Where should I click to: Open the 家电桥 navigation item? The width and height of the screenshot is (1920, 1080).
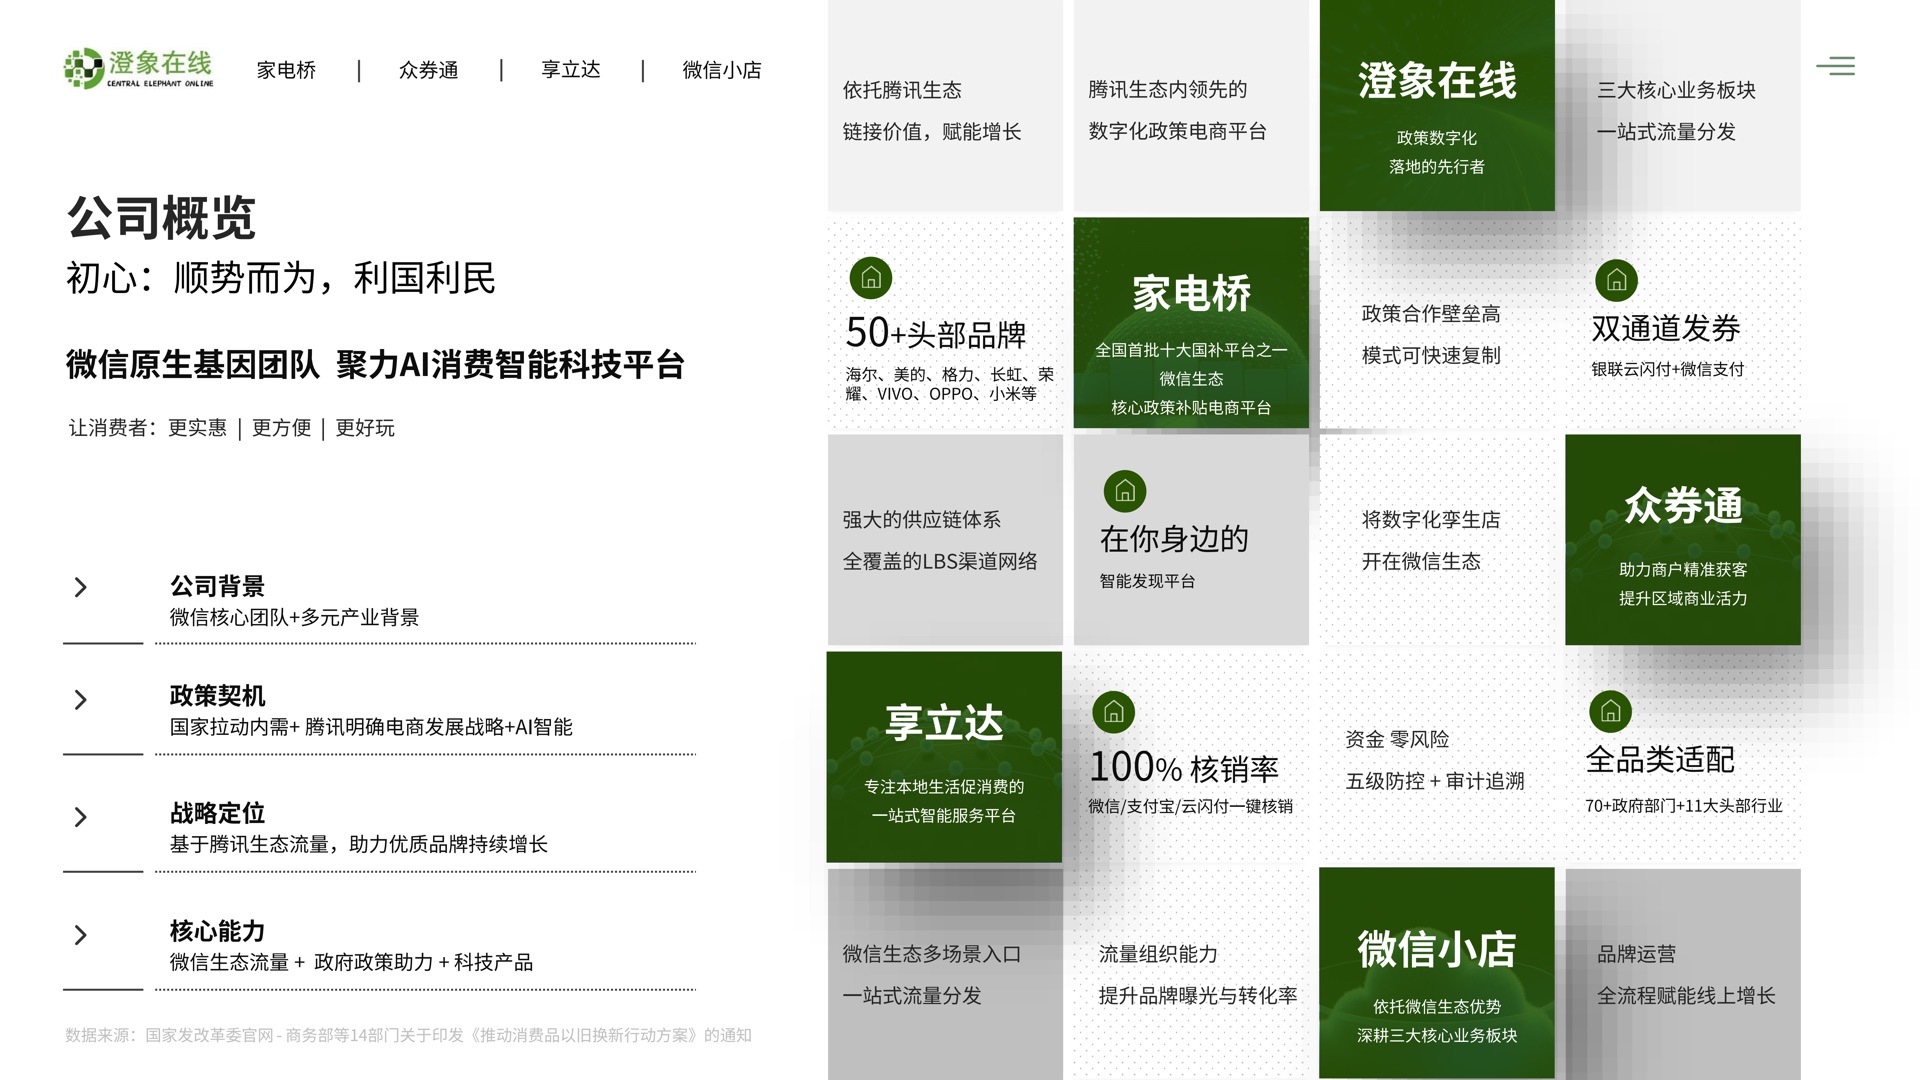click(x=286, y=70)
